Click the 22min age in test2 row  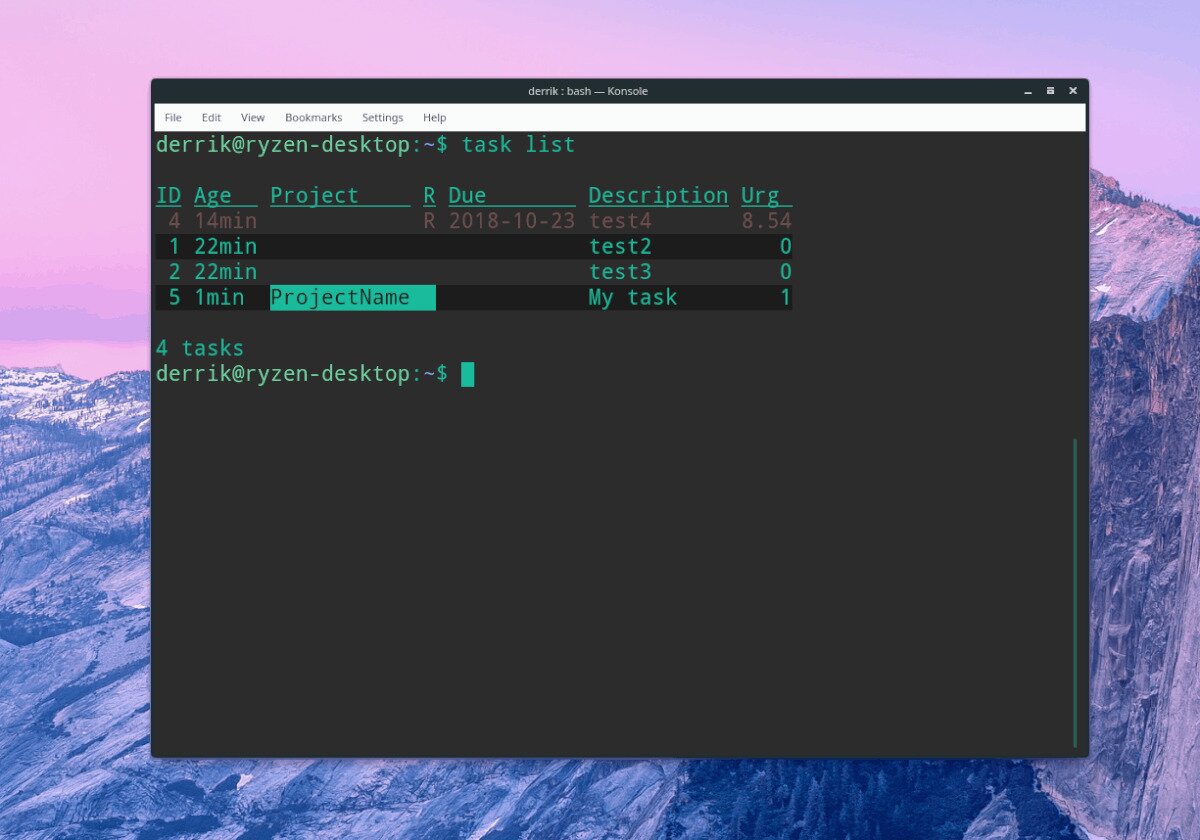pyautogui.click(x=225, y=247)
